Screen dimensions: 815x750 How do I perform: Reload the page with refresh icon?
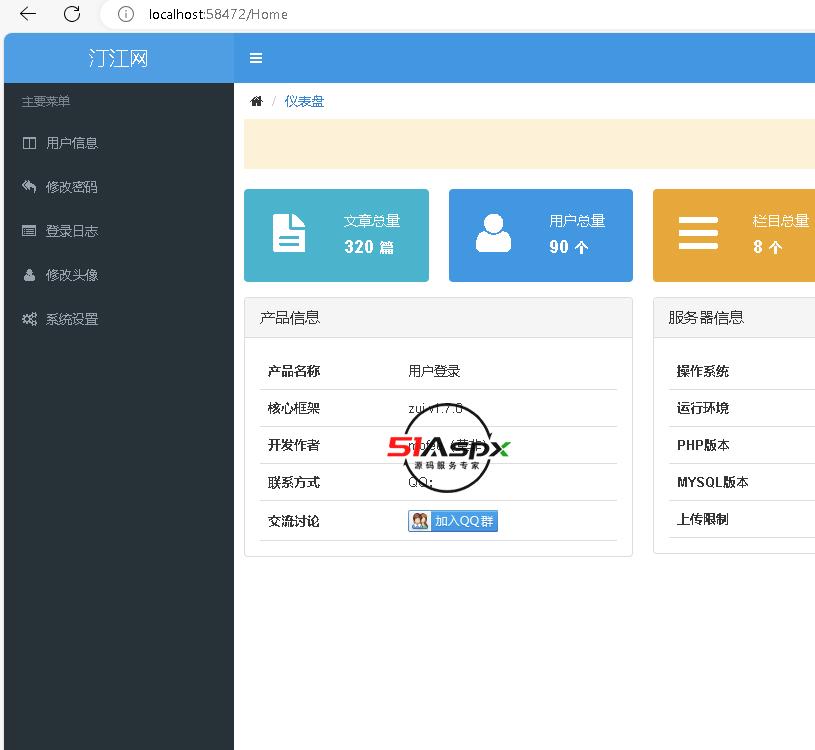pyautogui.click(x=72, y=14)
